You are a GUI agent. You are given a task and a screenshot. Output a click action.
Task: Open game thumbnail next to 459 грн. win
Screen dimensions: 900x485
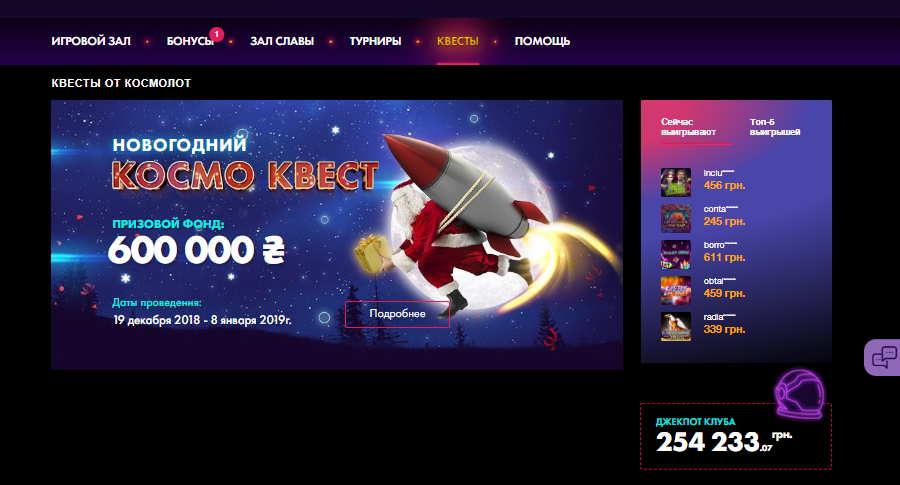[x=676, y=290]
